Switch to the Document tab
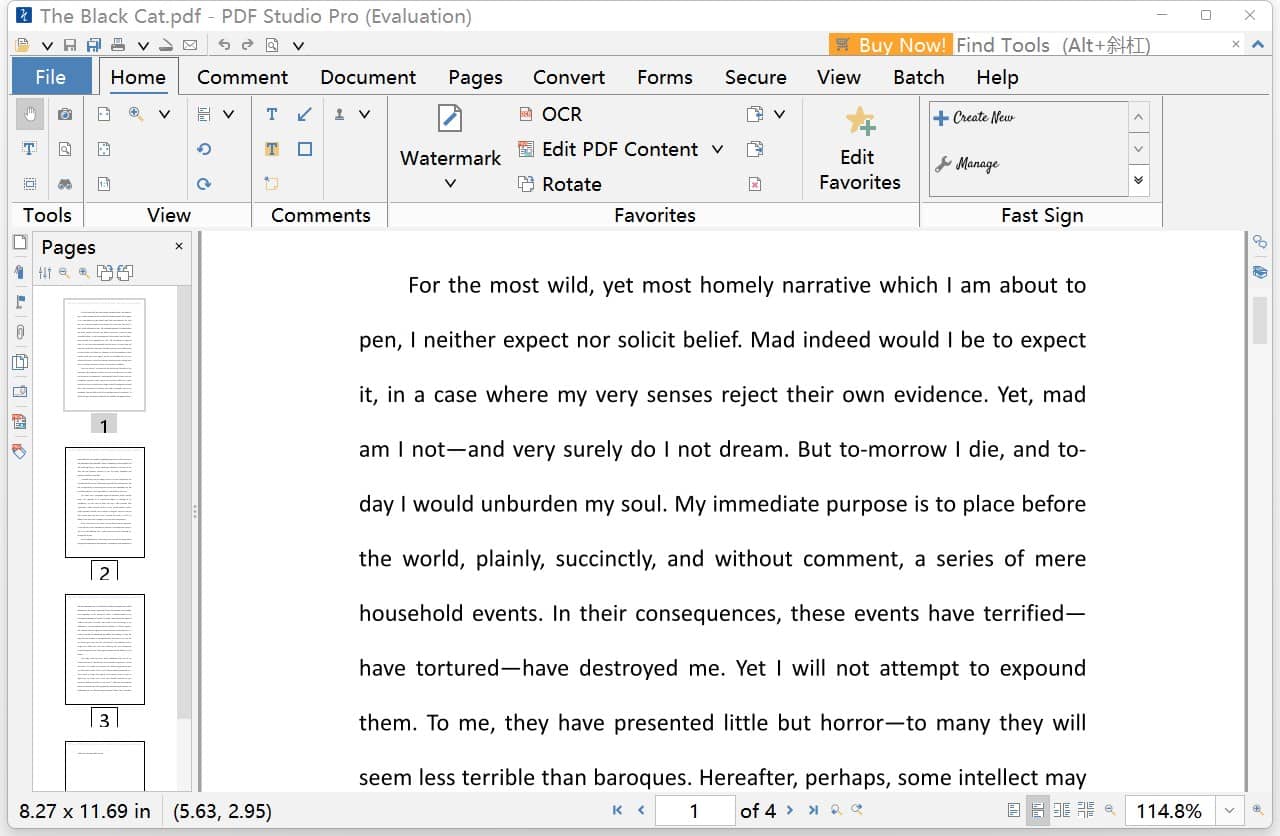Screen dimensions: 1280x836 click(368, 77)
